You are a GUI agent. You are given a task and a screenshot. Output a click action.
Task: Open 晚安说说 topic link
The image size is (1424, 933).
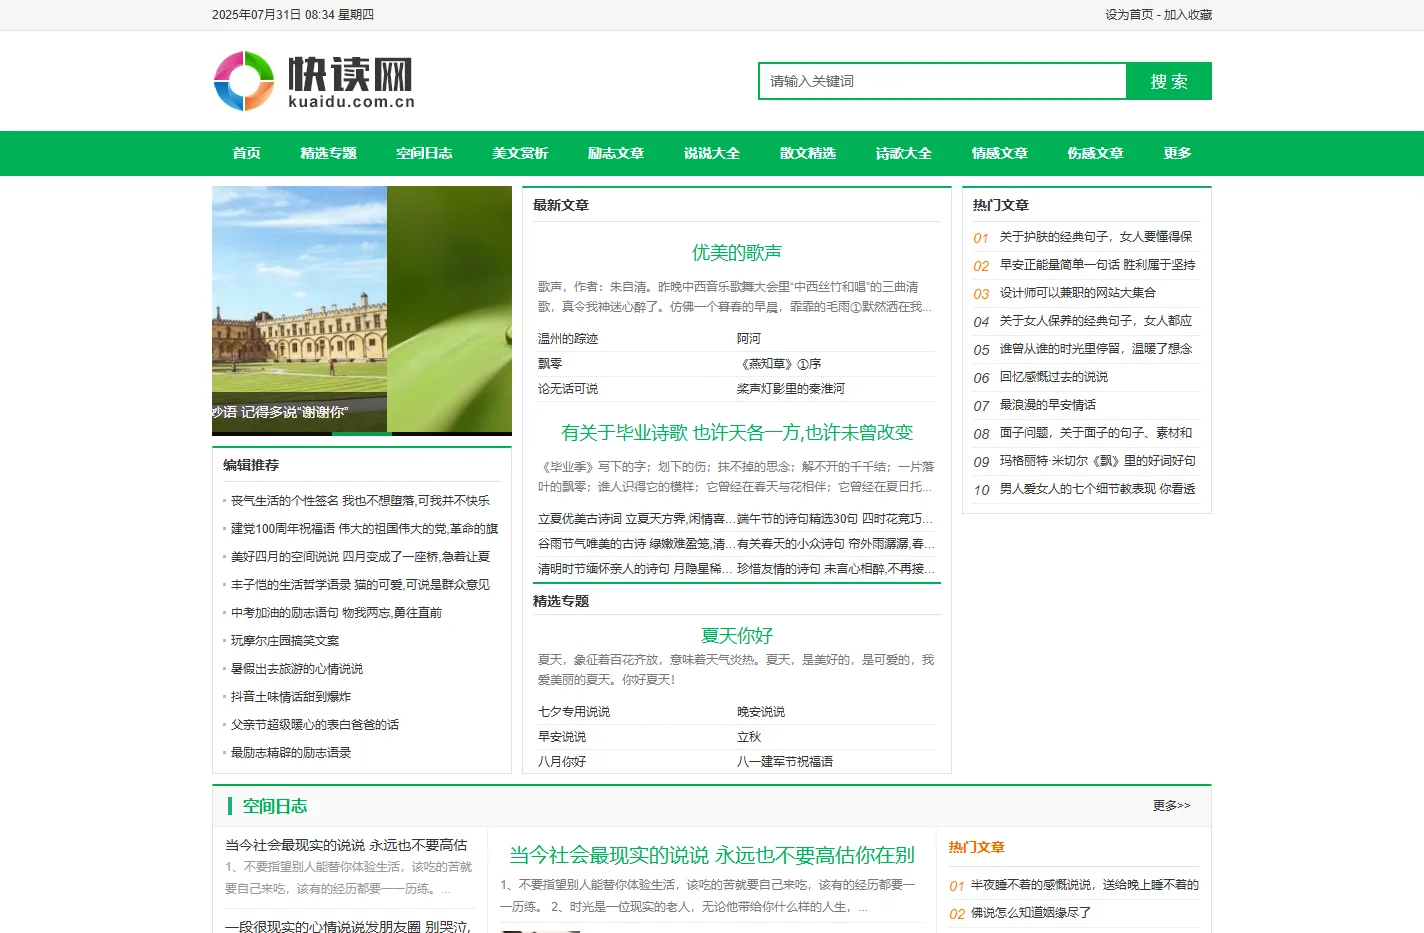point(761,712)
